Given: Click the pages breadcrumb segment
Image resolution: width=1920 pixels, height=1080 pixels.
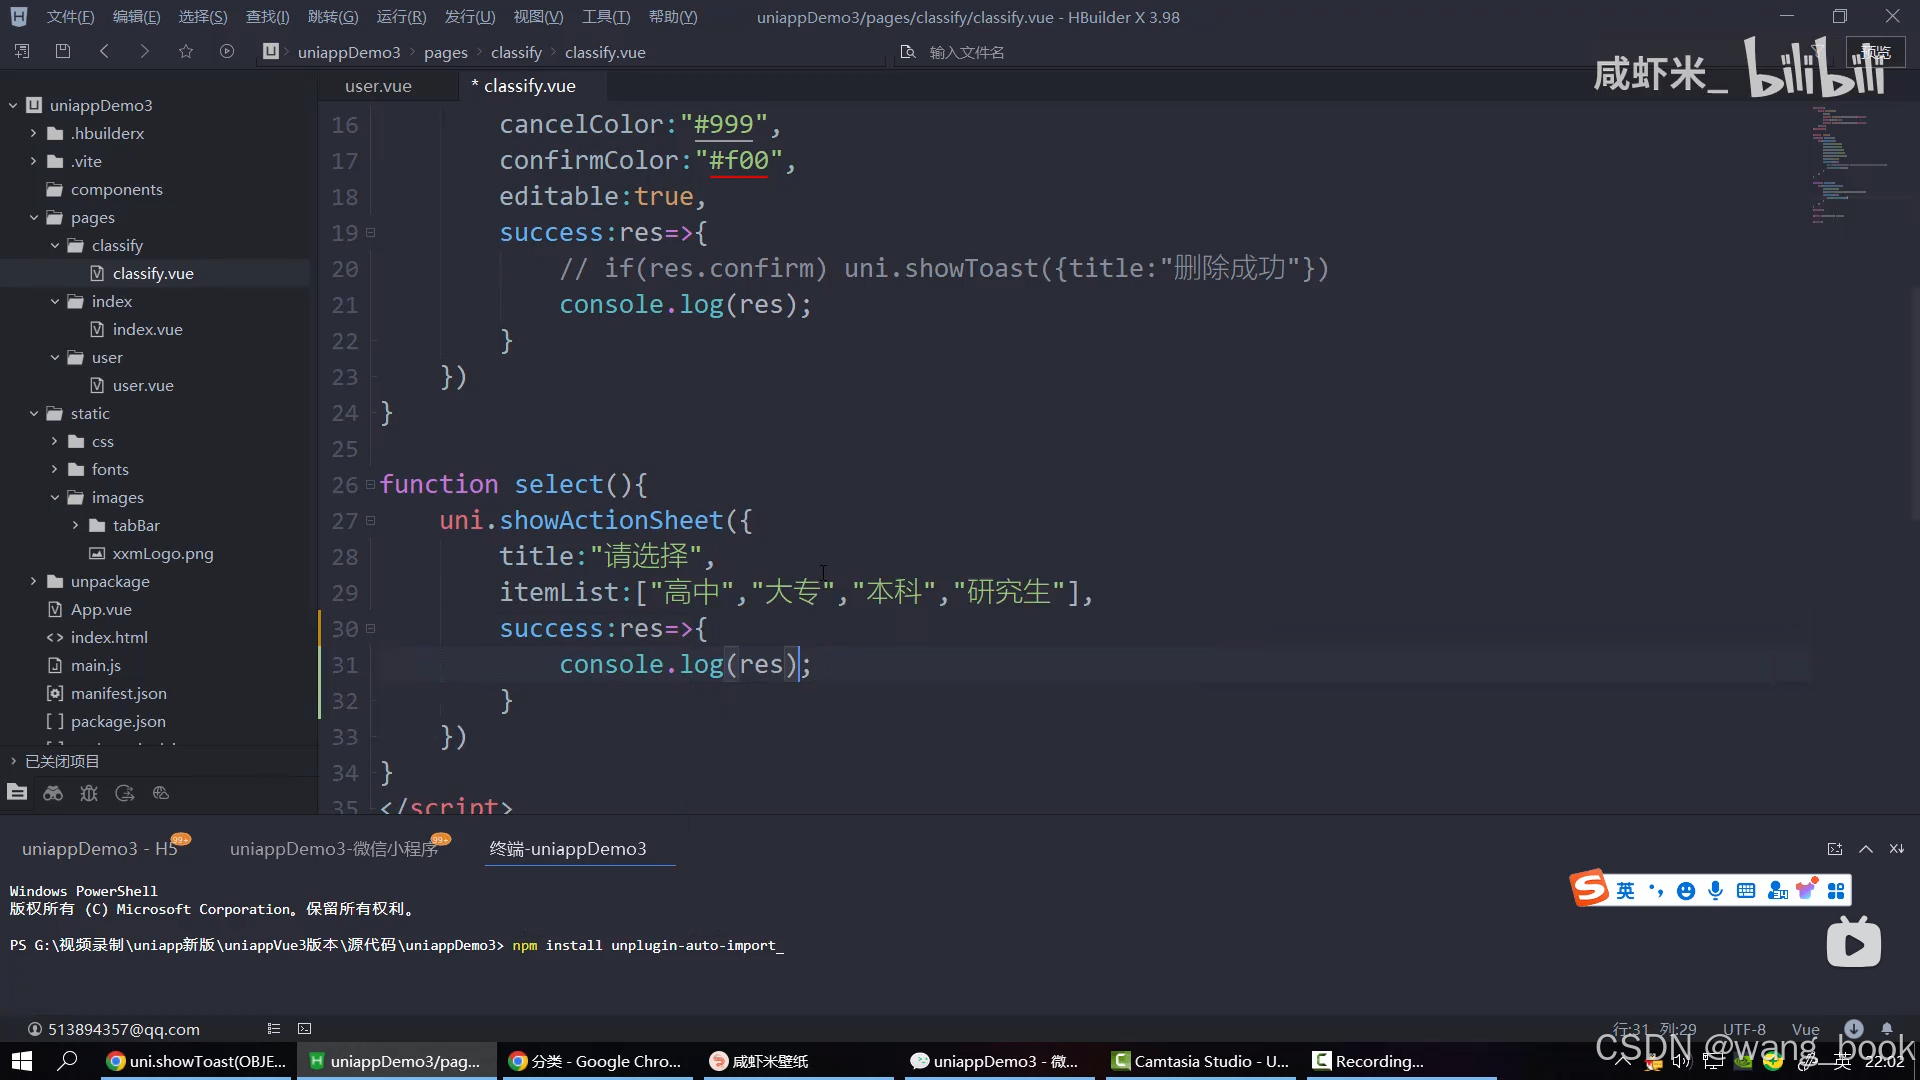Looking at the screenshot, I should (445, 52).
